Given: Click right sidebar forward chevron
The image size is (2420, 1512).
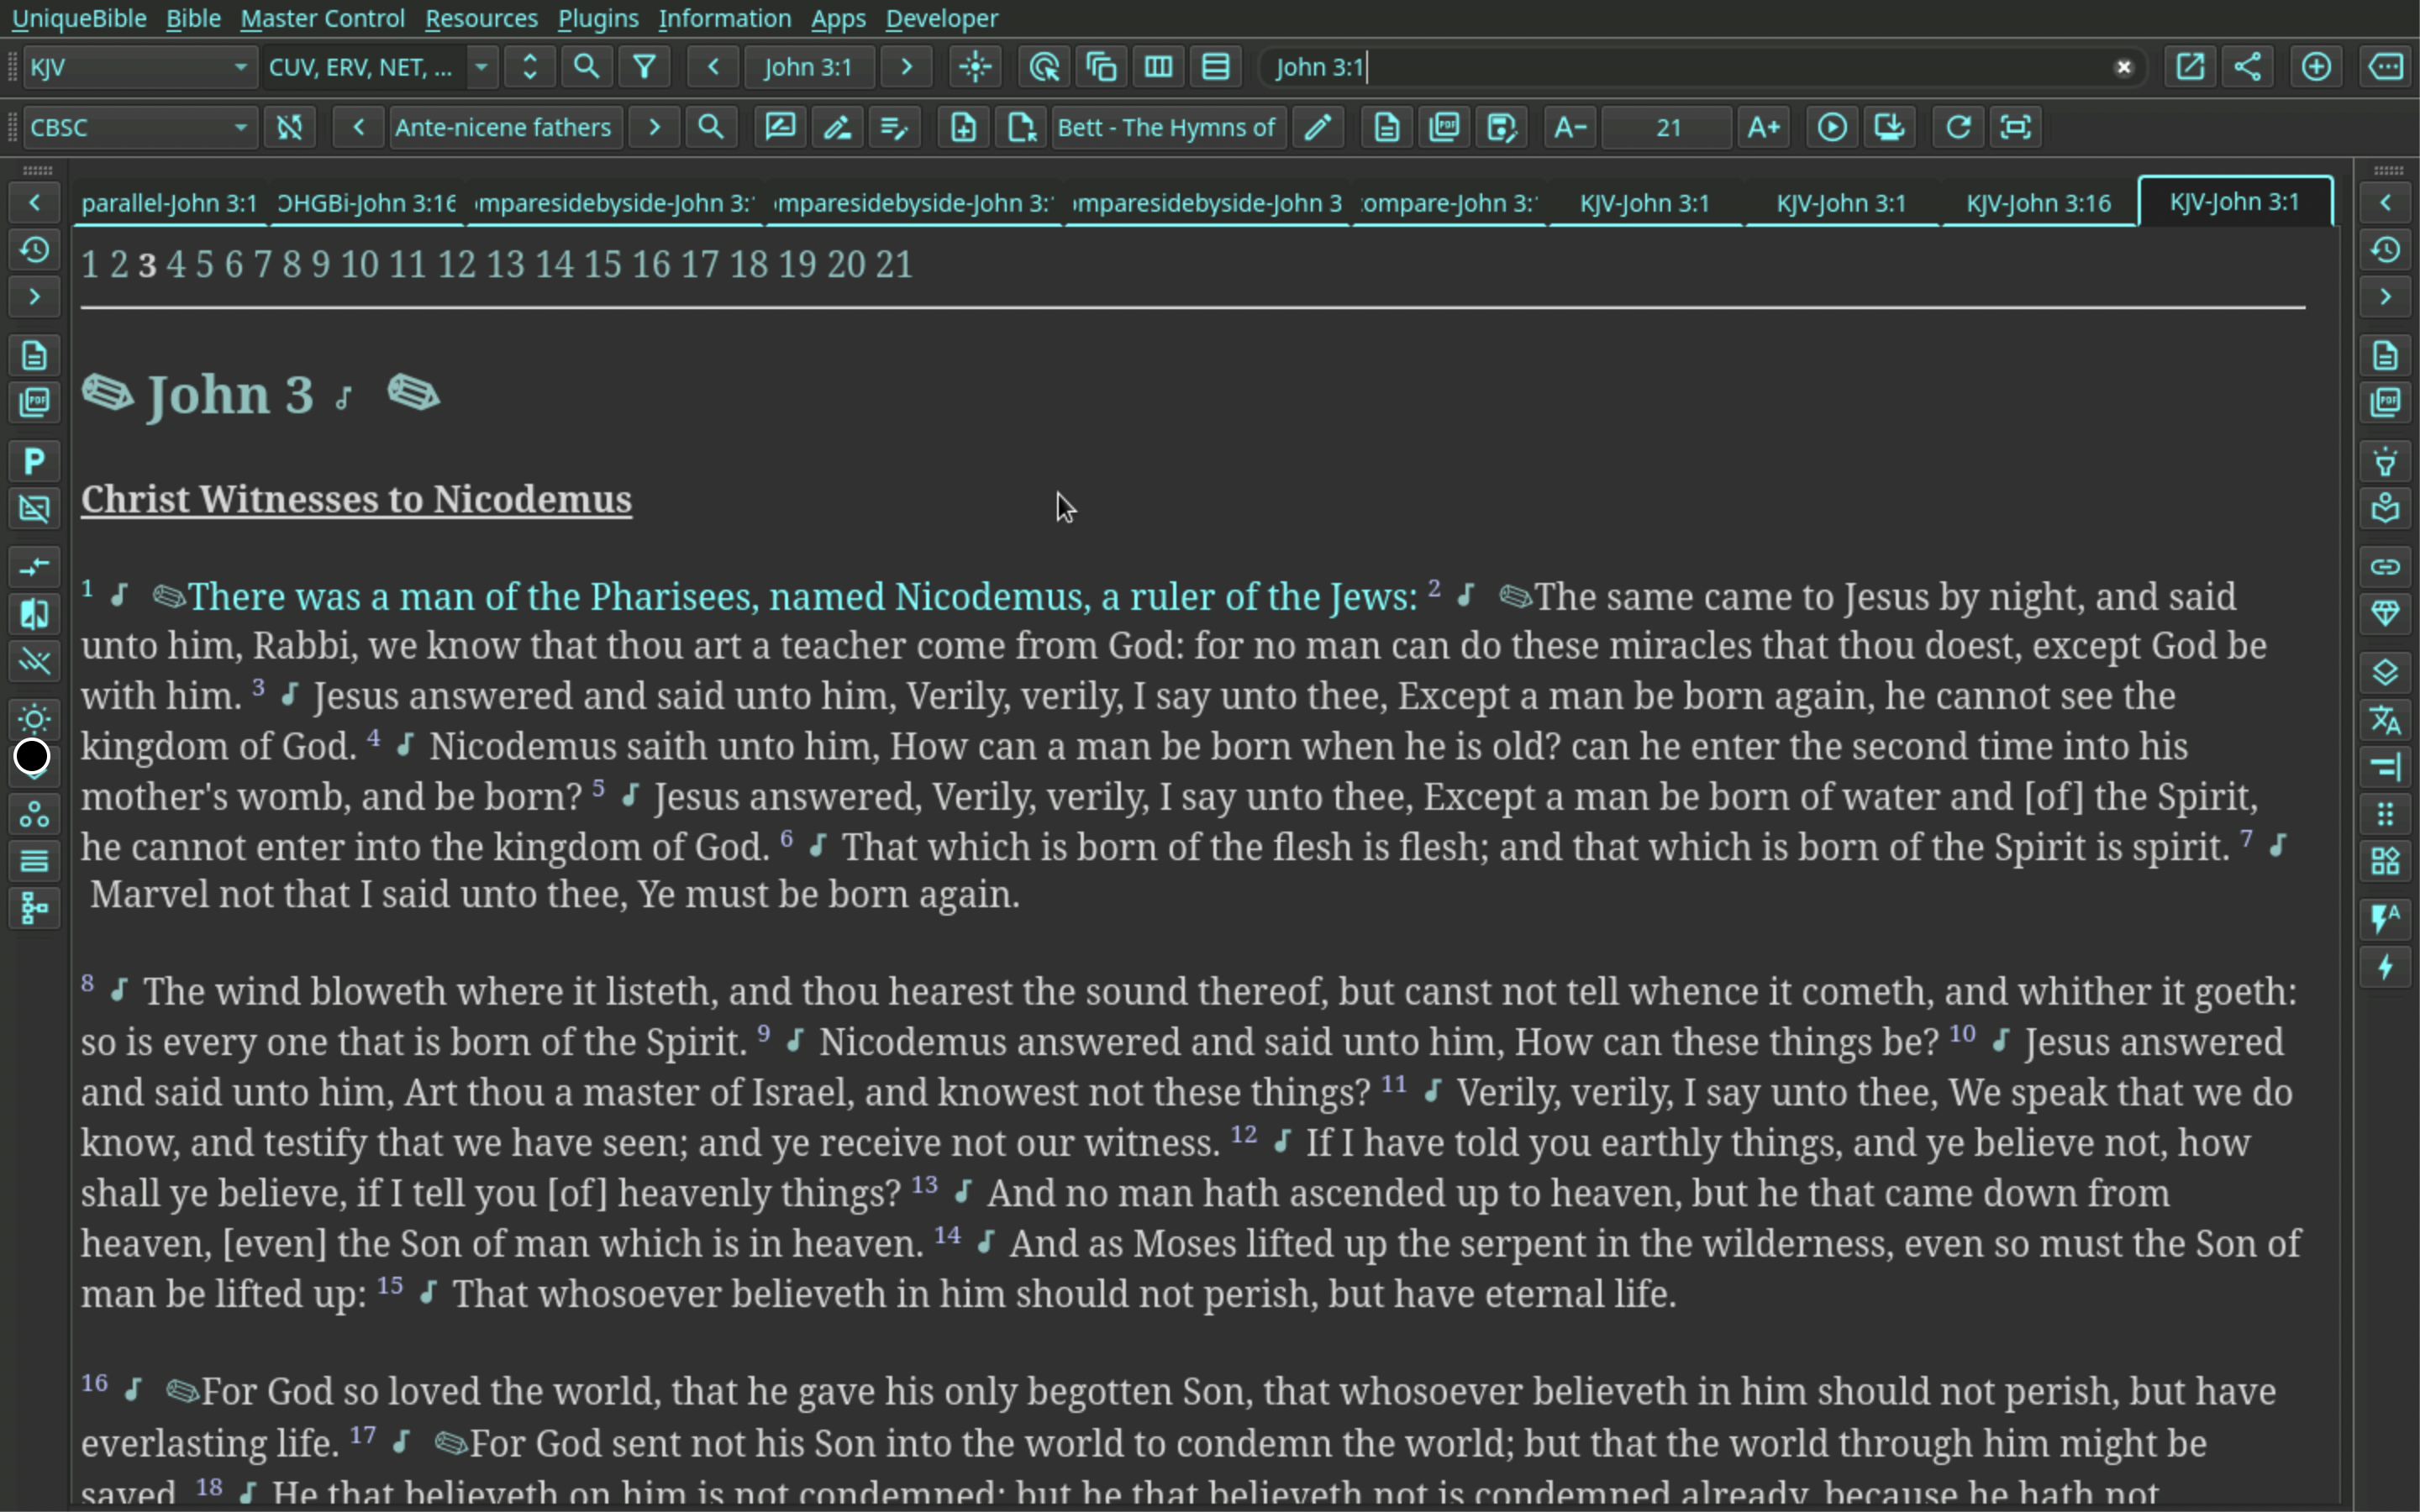Looking at the screenshot, I should (2386, 297).
